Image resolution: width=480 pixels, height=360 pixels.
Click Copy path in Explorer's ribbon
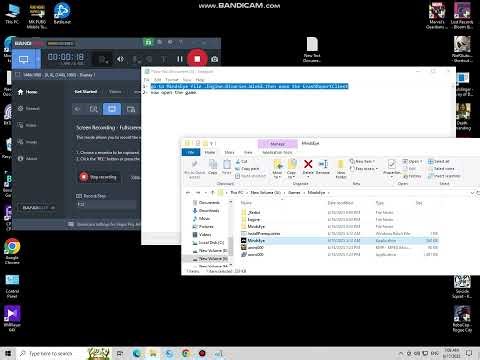point(247,169)
